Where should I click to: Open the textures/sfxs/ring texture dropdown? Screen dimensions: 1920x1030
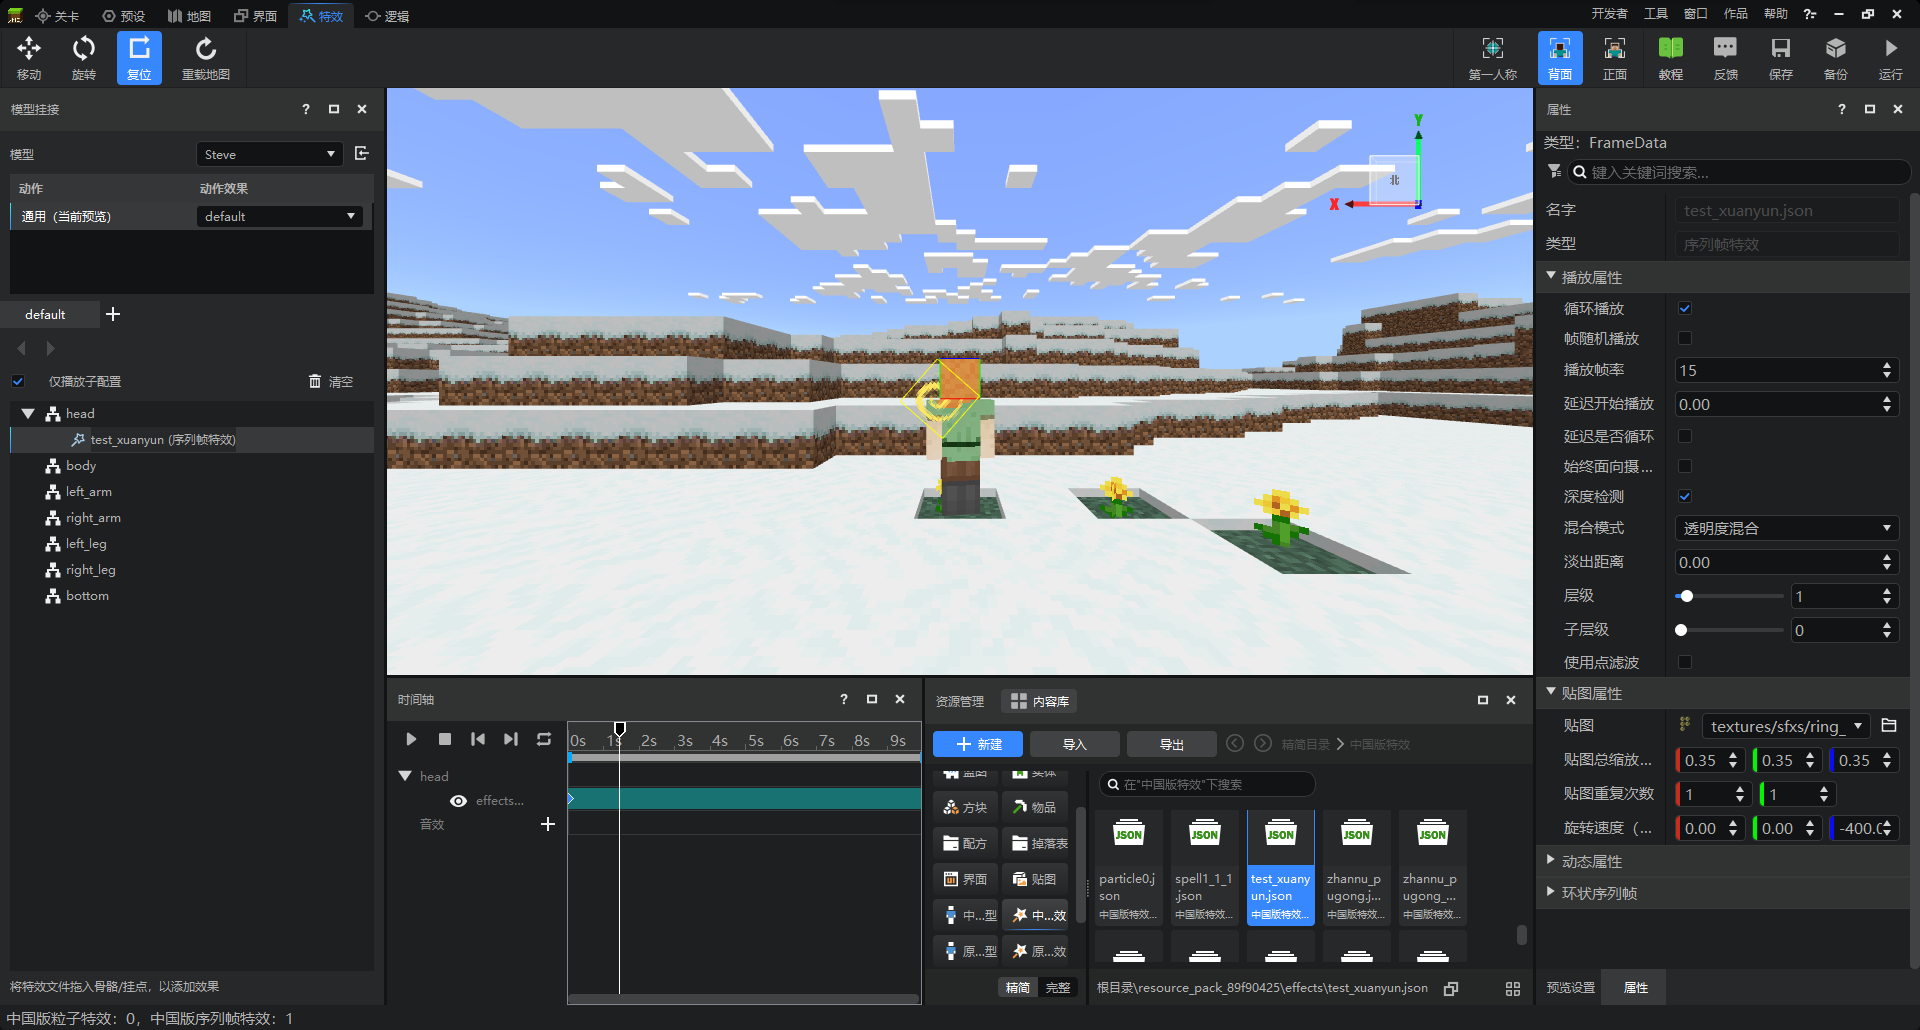point(1786,726)
